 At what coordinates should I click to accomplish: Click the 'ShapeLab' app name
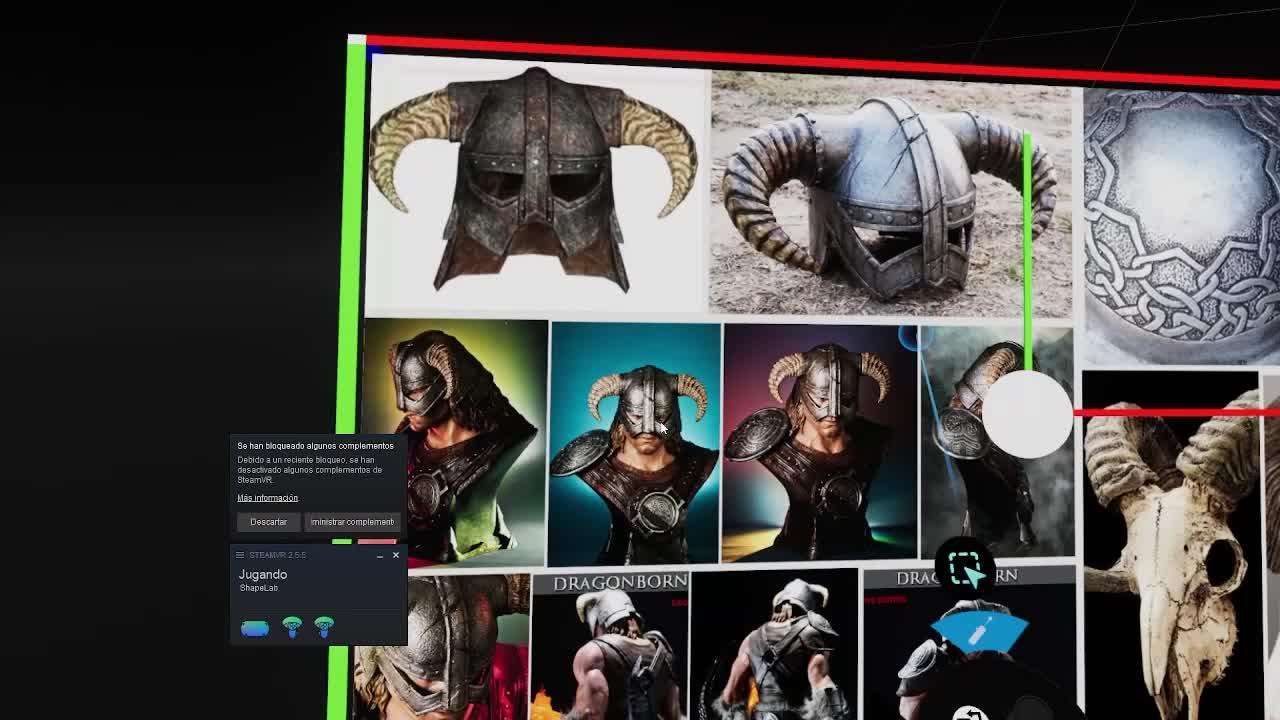point(258,588)
